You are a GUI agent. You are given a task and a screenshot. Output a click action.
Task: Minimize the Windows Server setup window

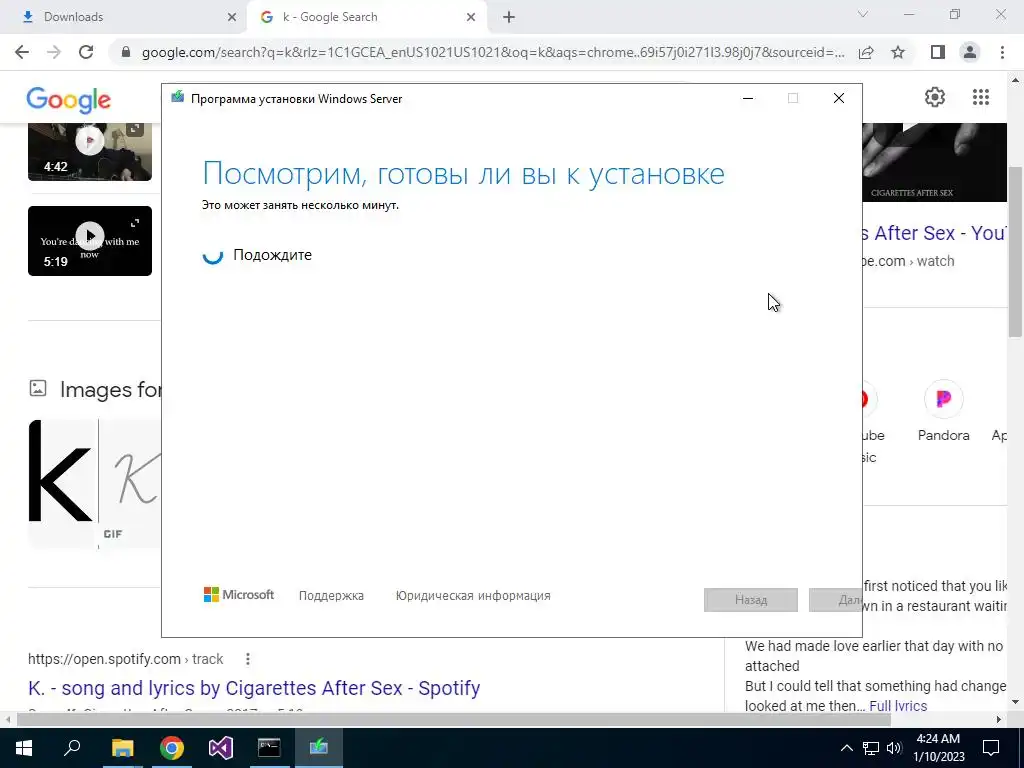pyautogui.click(x=748, y=99)
